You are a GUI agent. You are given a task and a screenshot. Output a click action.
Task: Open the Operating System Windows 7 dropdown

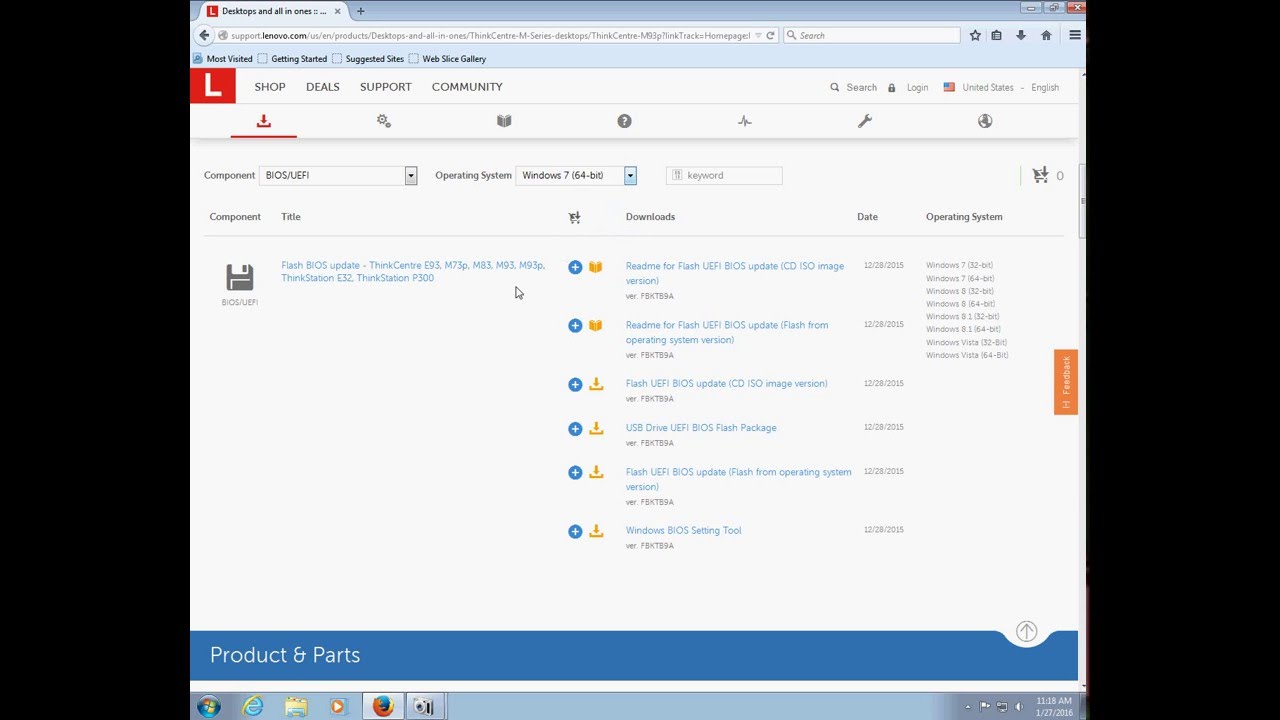tap(577, 175)
